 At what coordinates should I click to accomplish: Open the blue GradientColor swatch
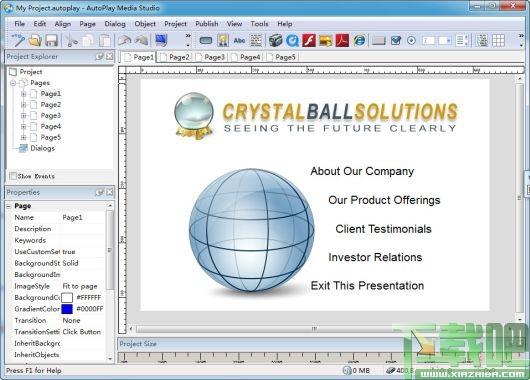(67, 309)
